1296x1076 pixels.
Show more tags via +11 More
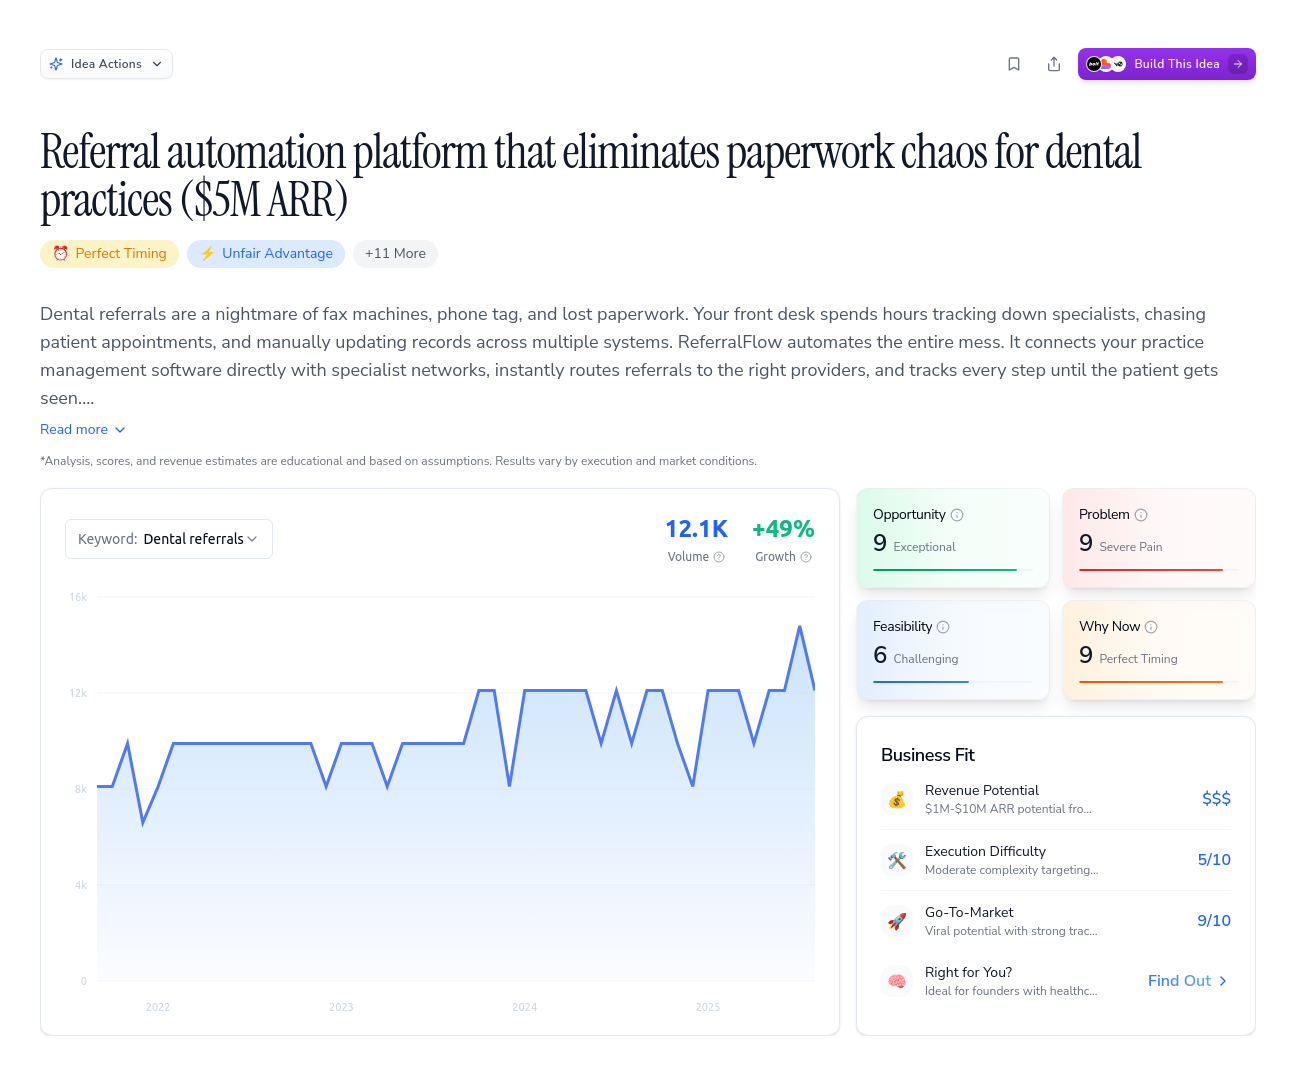pos(395,254)
